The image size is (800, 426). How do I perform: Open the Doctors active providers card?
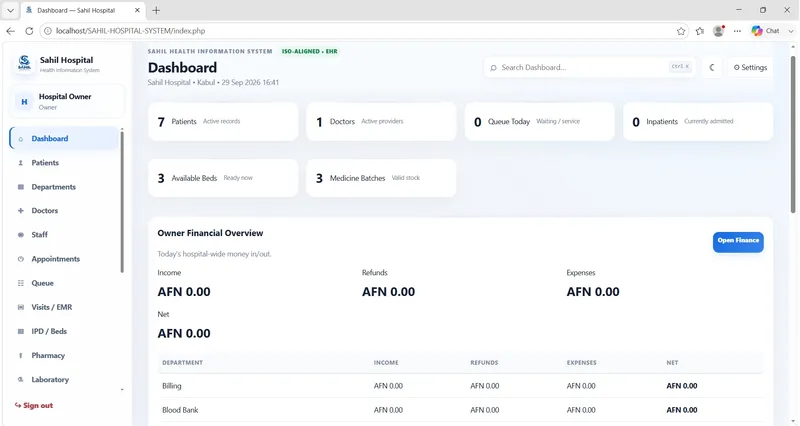pyautogui.click(x=381, y=121)
